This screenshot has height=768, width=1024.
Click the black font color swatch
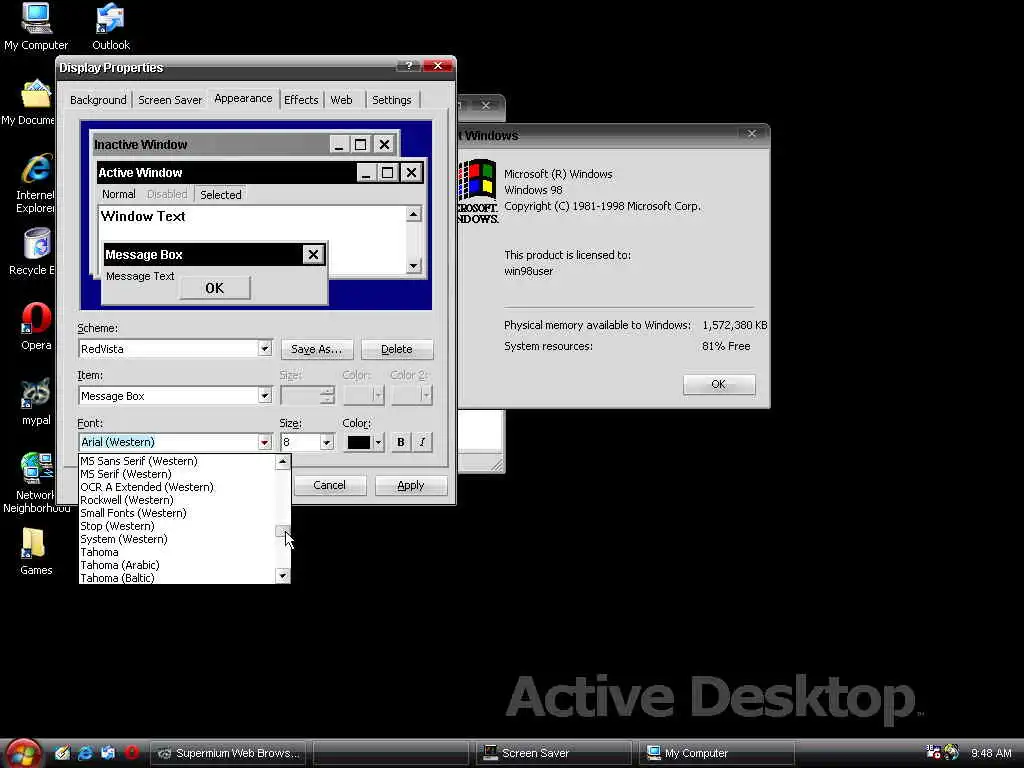point(359,442)
